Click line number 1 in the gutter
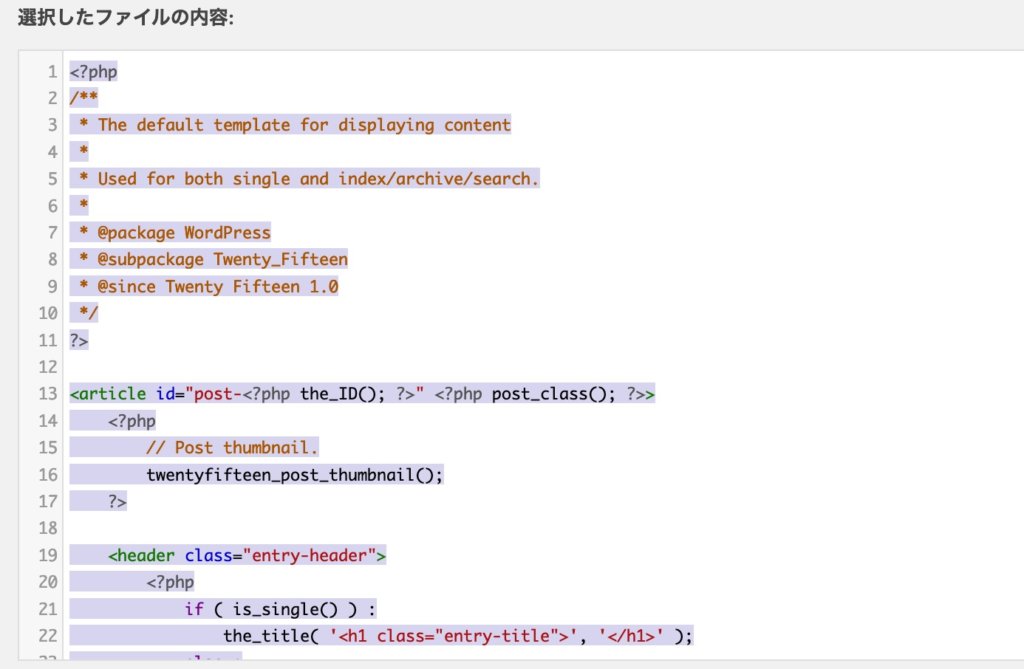This screenshot has height=669, width=1024. (x=53, y=72)
